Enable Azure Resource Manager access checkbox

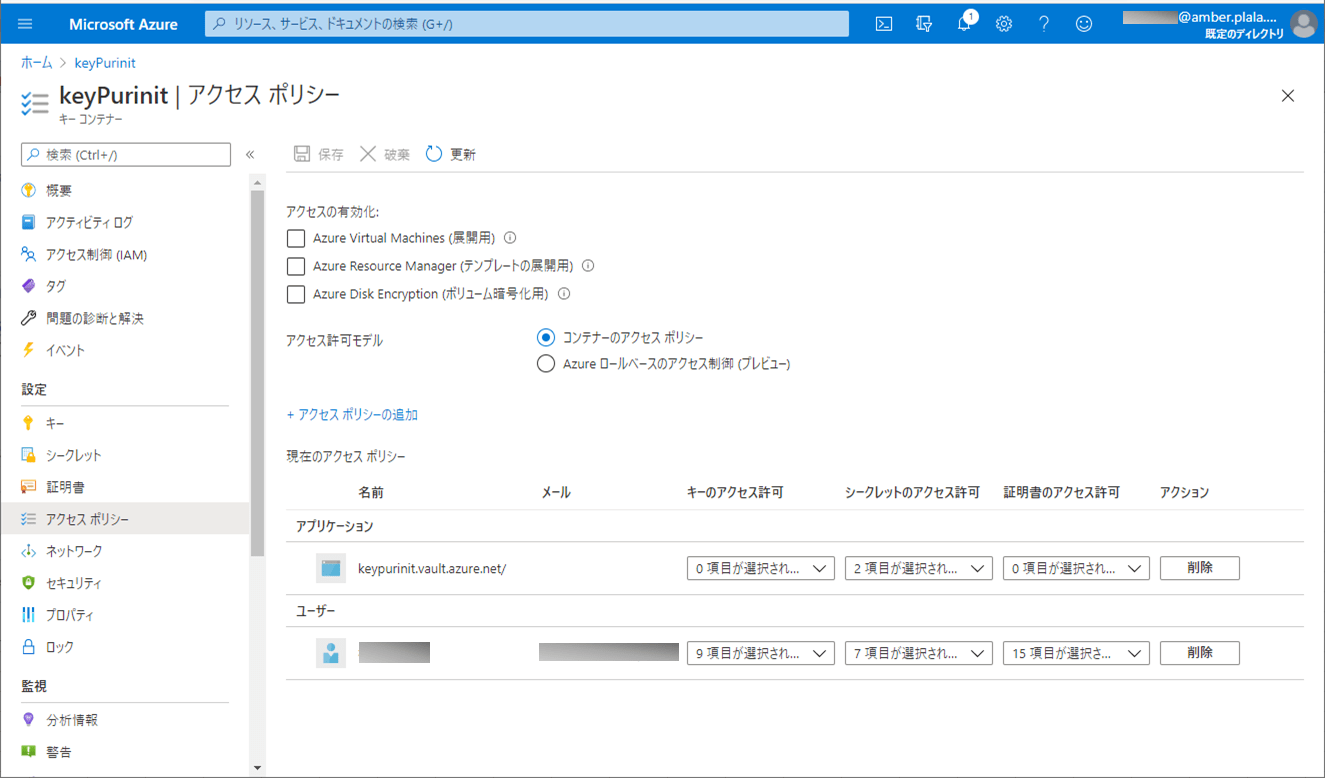[x=295, y=266]
